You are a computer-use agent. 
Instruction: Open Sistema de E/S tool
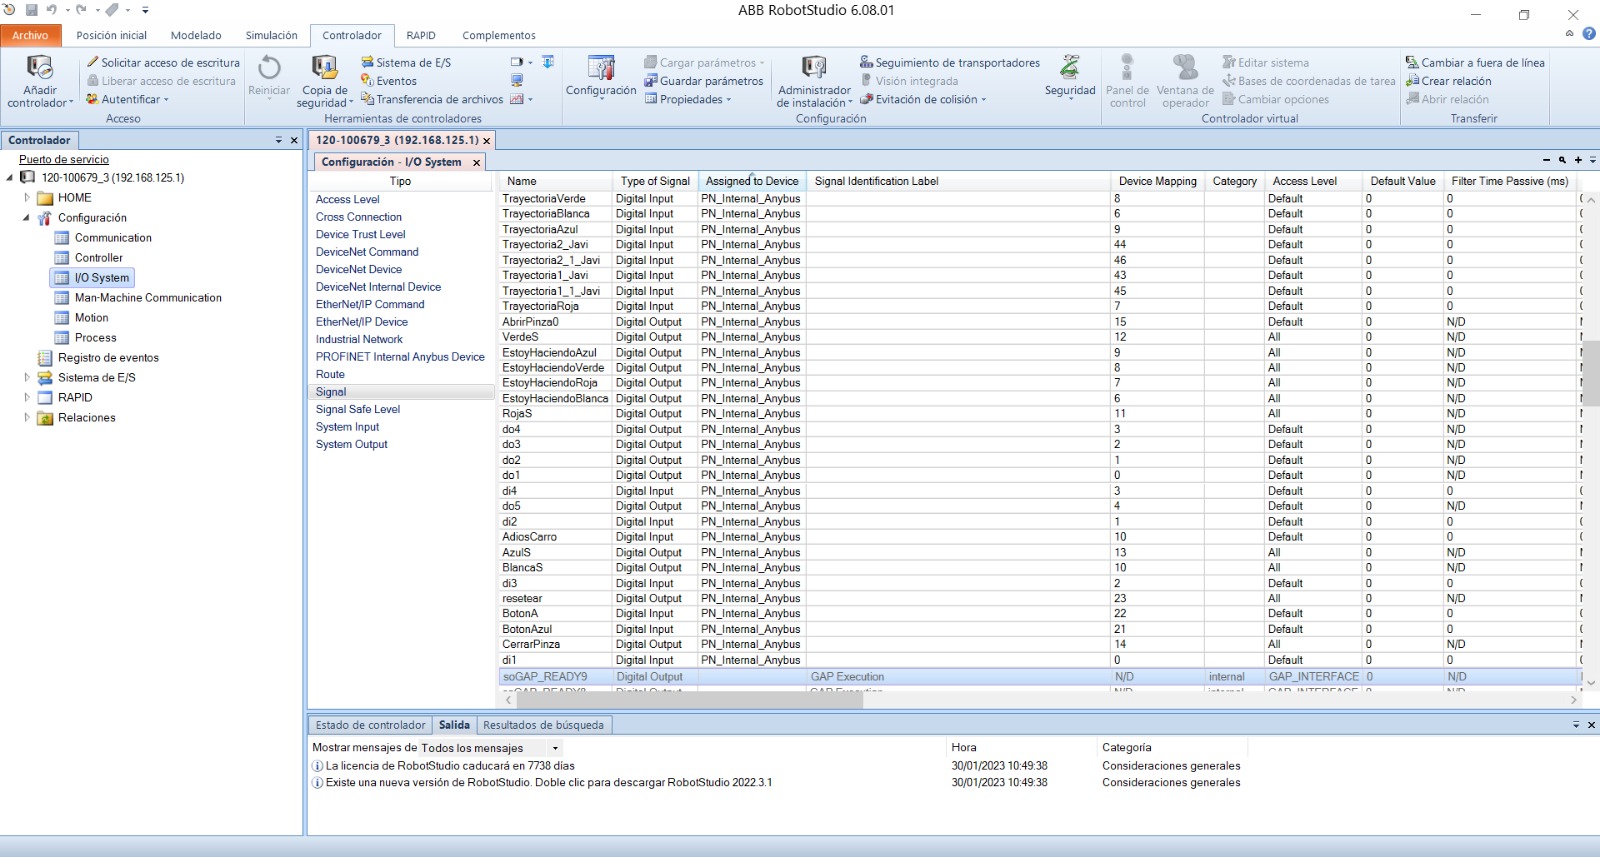tap(406, 62)
